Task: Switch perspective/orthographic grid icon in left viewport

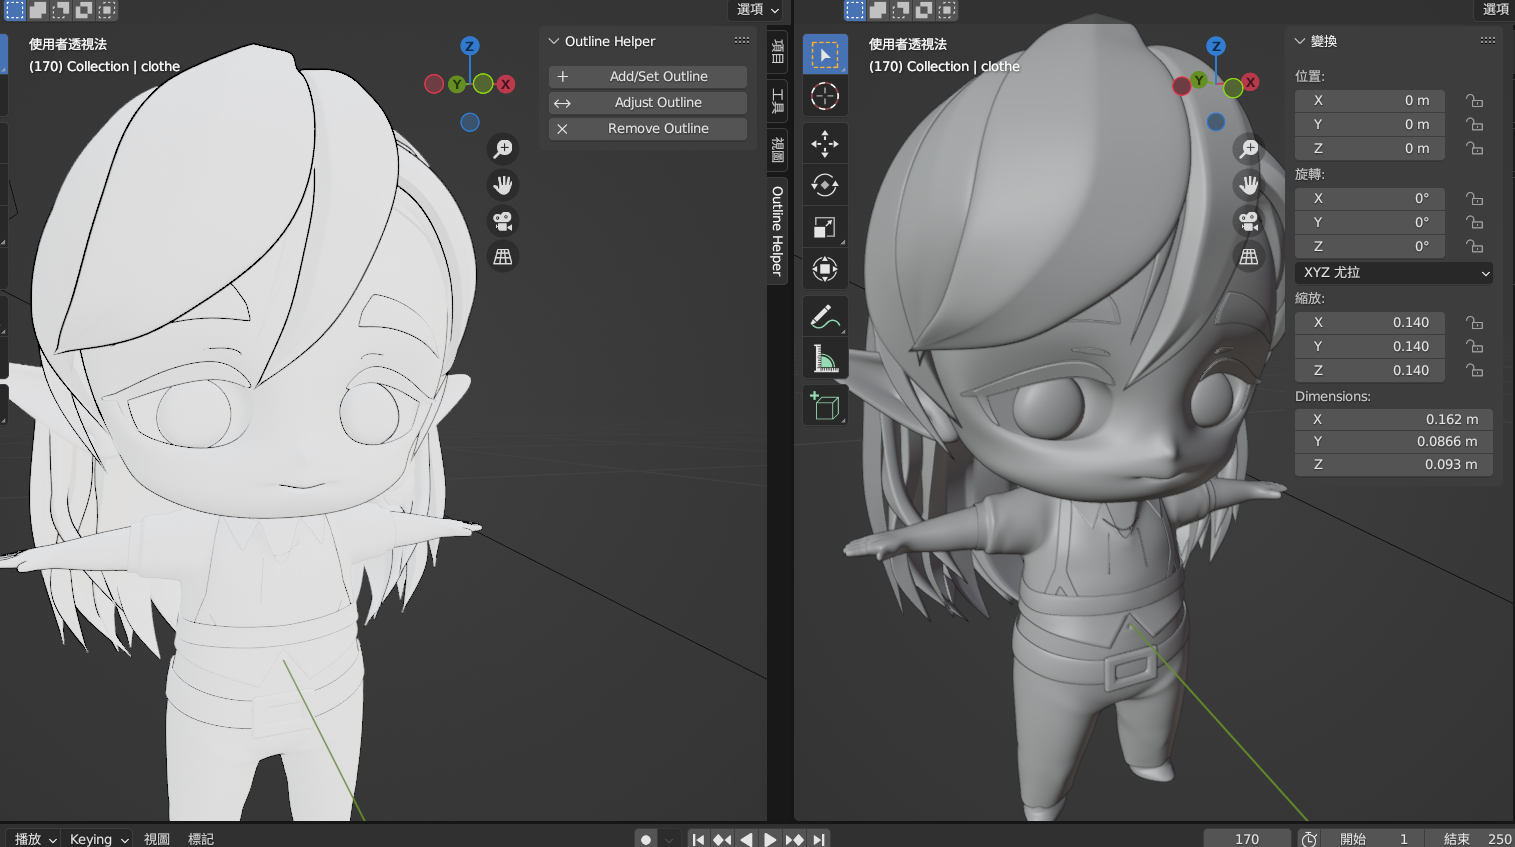Action: pos(503,257)
